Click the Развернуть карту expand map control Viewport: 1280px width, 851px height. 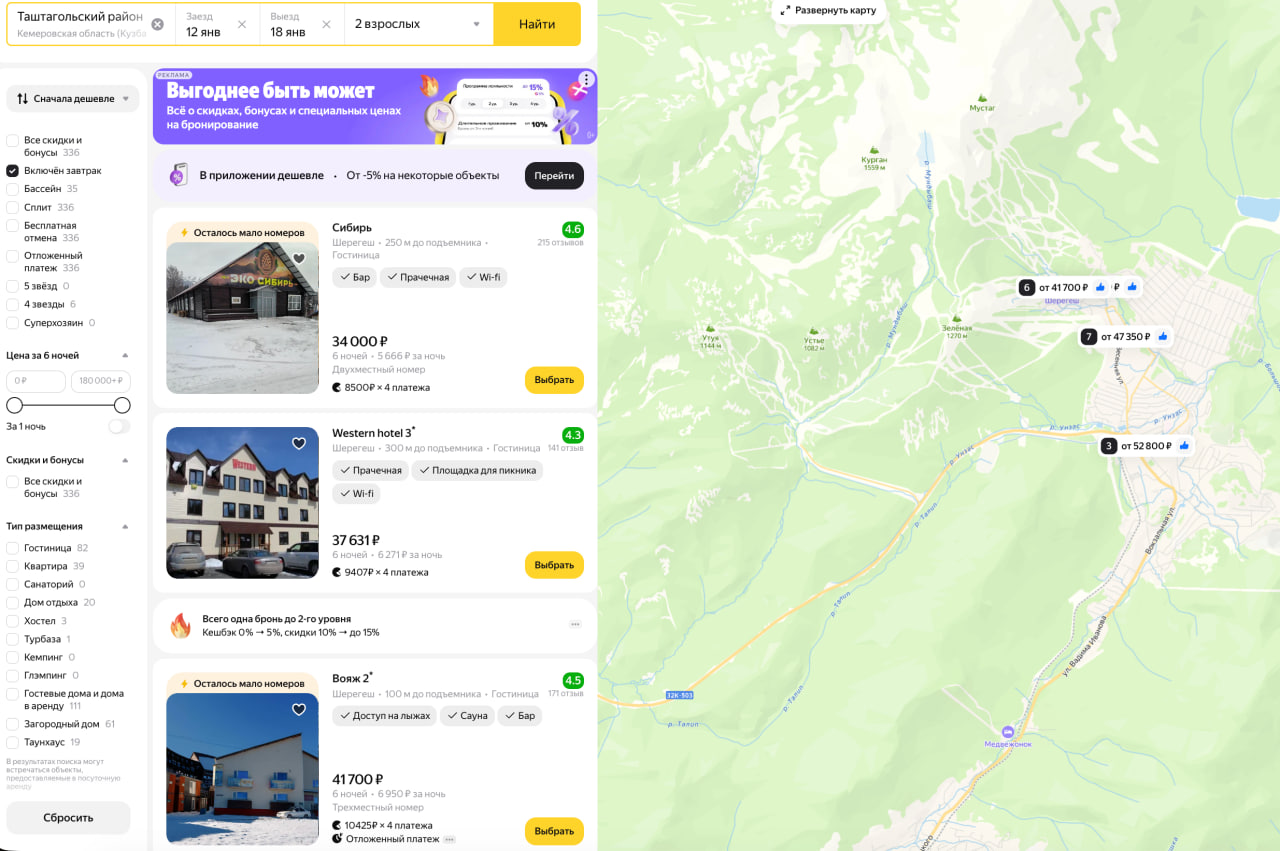coord(827,10)
